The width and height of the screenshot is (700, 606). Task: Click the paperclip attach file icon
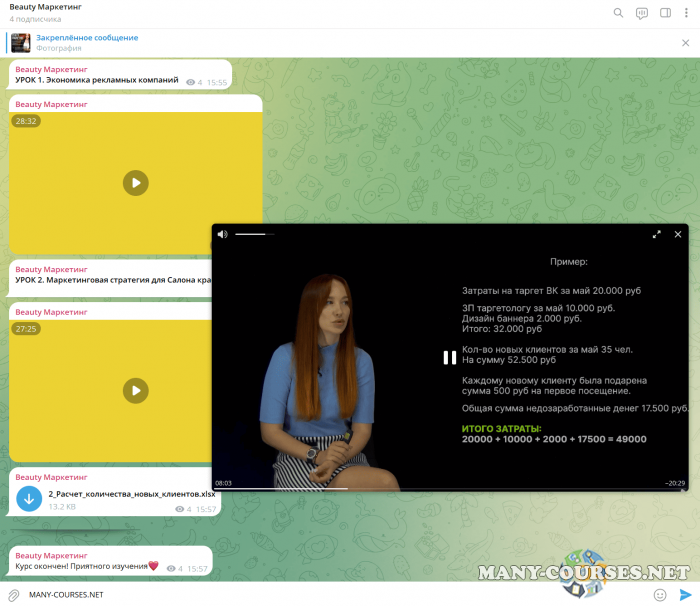14,595
